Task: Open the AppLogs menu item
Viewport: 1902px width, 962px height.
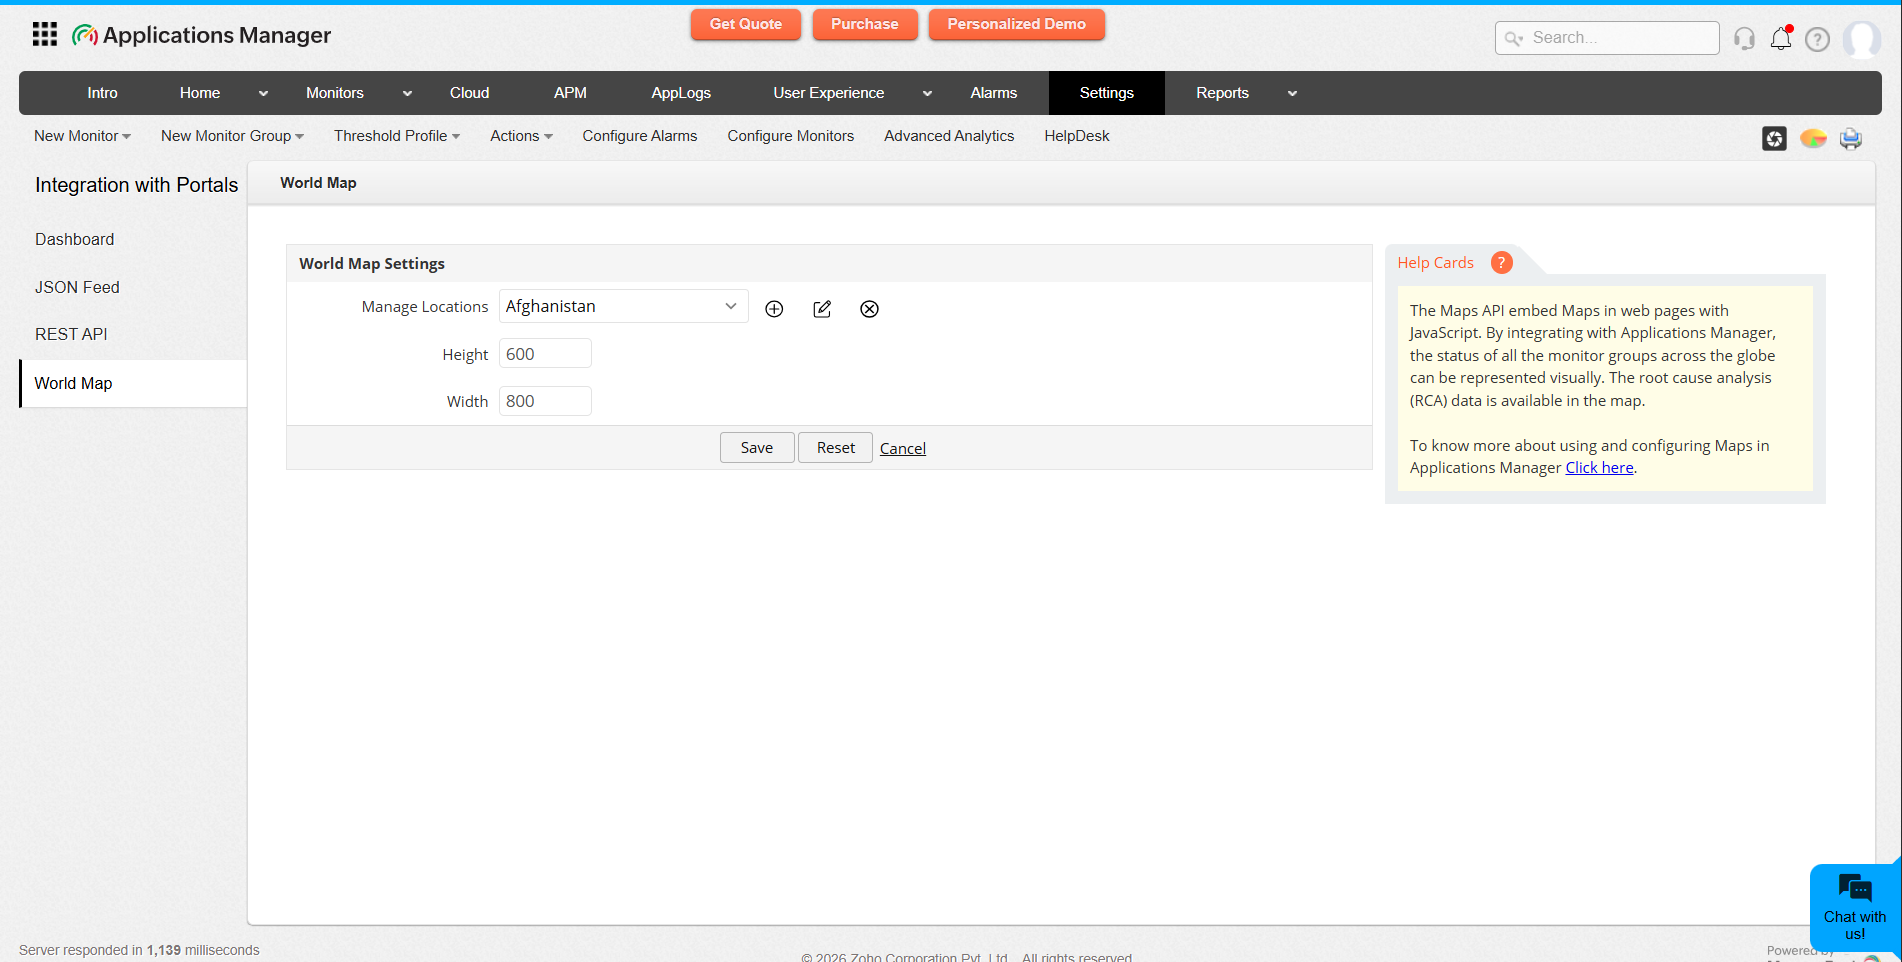Action: pos(681,92)
